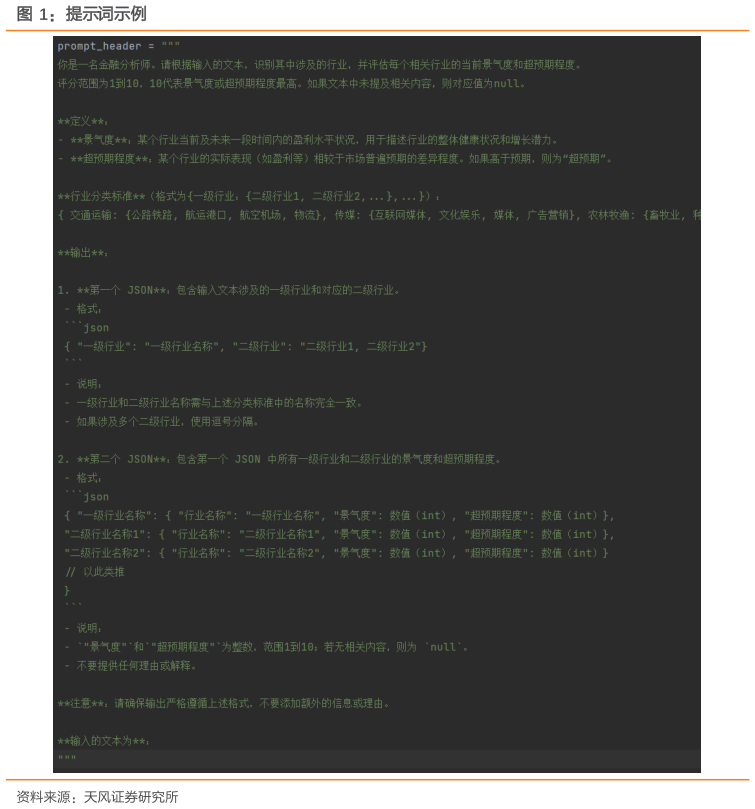Click the **输出** heading line
The width and height of the screenshot is (755, 809).
[x=83, y=253]
